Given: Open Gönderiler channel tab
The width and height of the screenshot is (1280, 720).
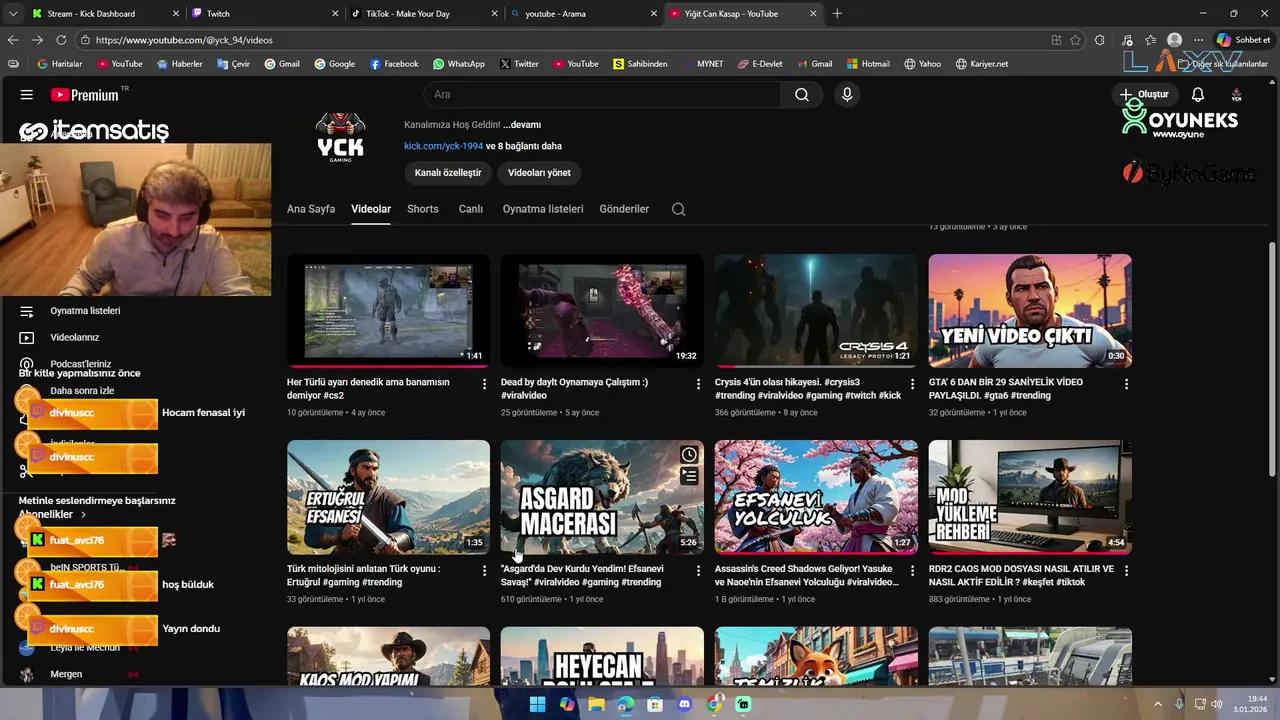Looking at the screenshot, I should (624, 209).
